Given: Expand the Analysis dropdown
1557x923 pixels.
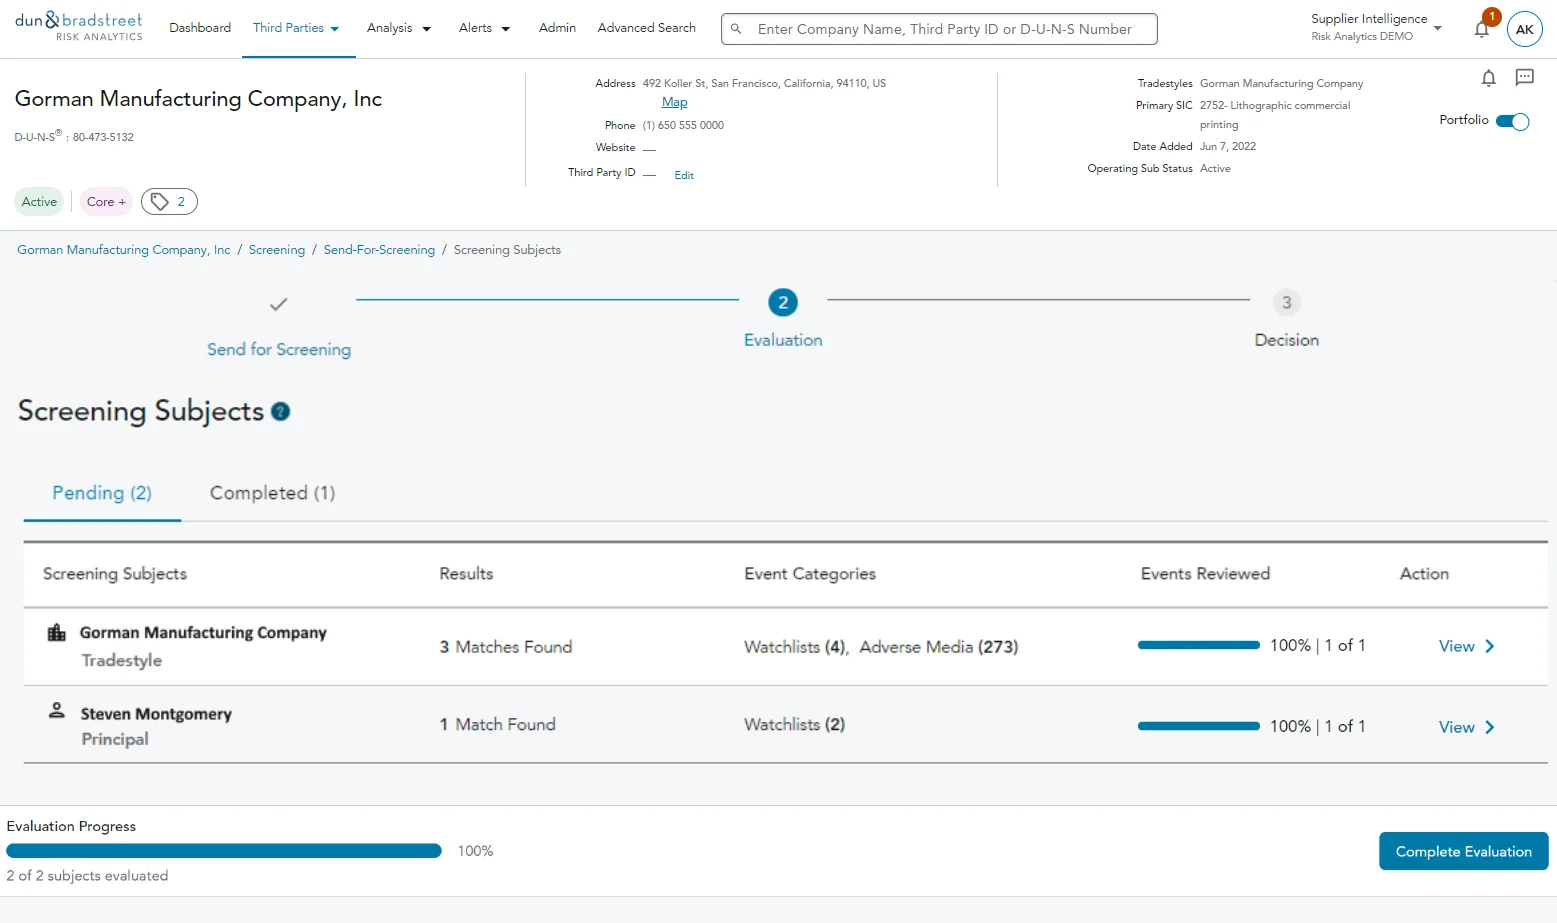Looking at the screenshot, I should click(x=399, y=28).
